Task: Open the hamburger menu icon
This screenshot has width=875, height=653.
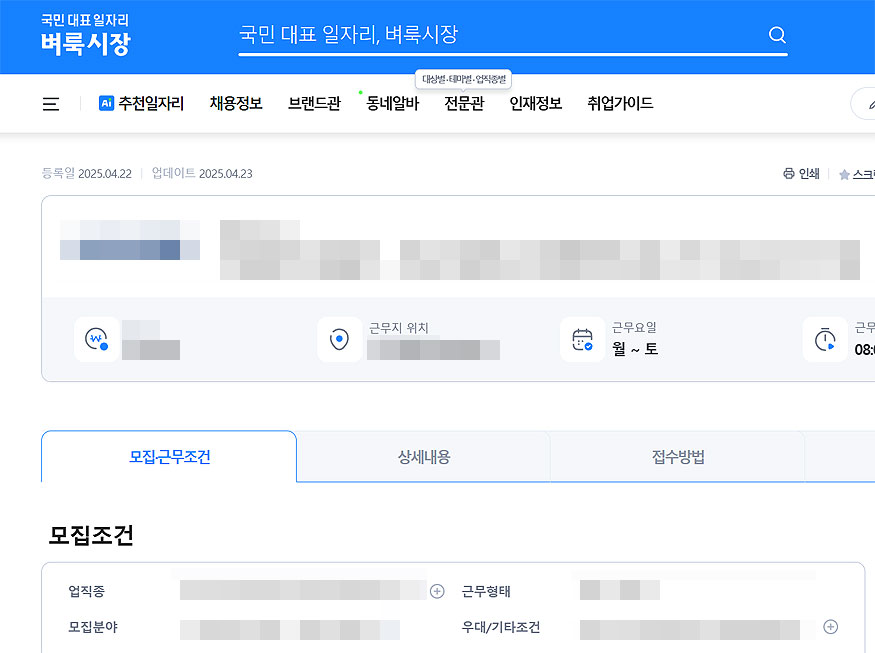Action: 51,104
